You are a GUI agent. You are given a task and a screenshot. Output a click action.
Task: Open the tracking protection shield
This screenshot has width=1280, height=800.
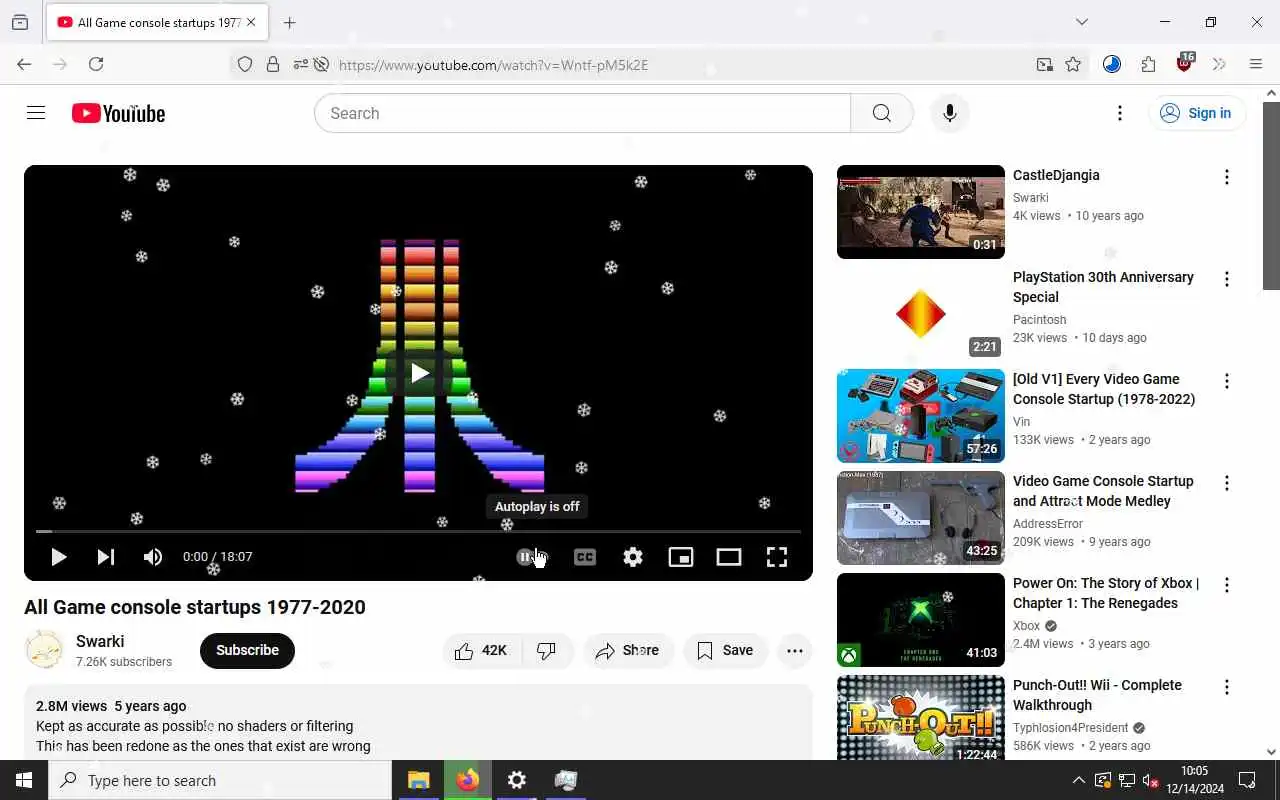click(245, 65)
